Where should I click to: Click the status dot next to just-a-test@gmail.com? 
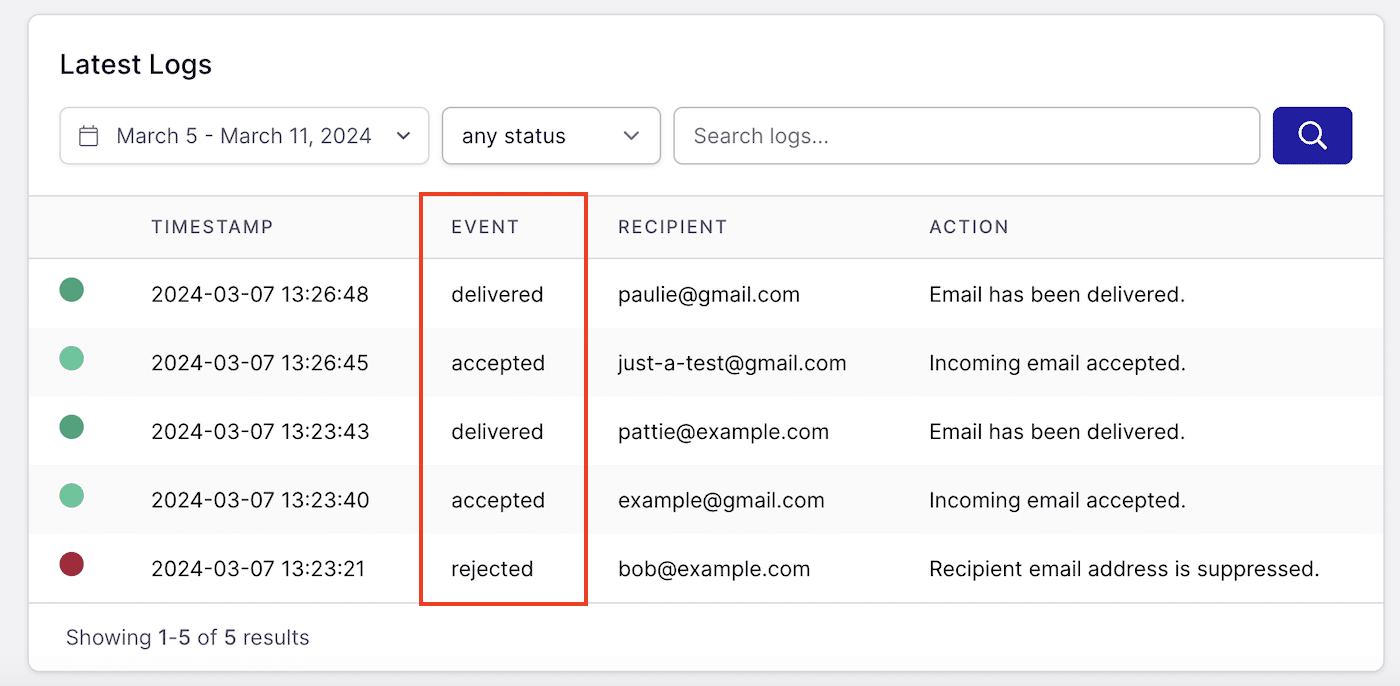coord(71,357)
